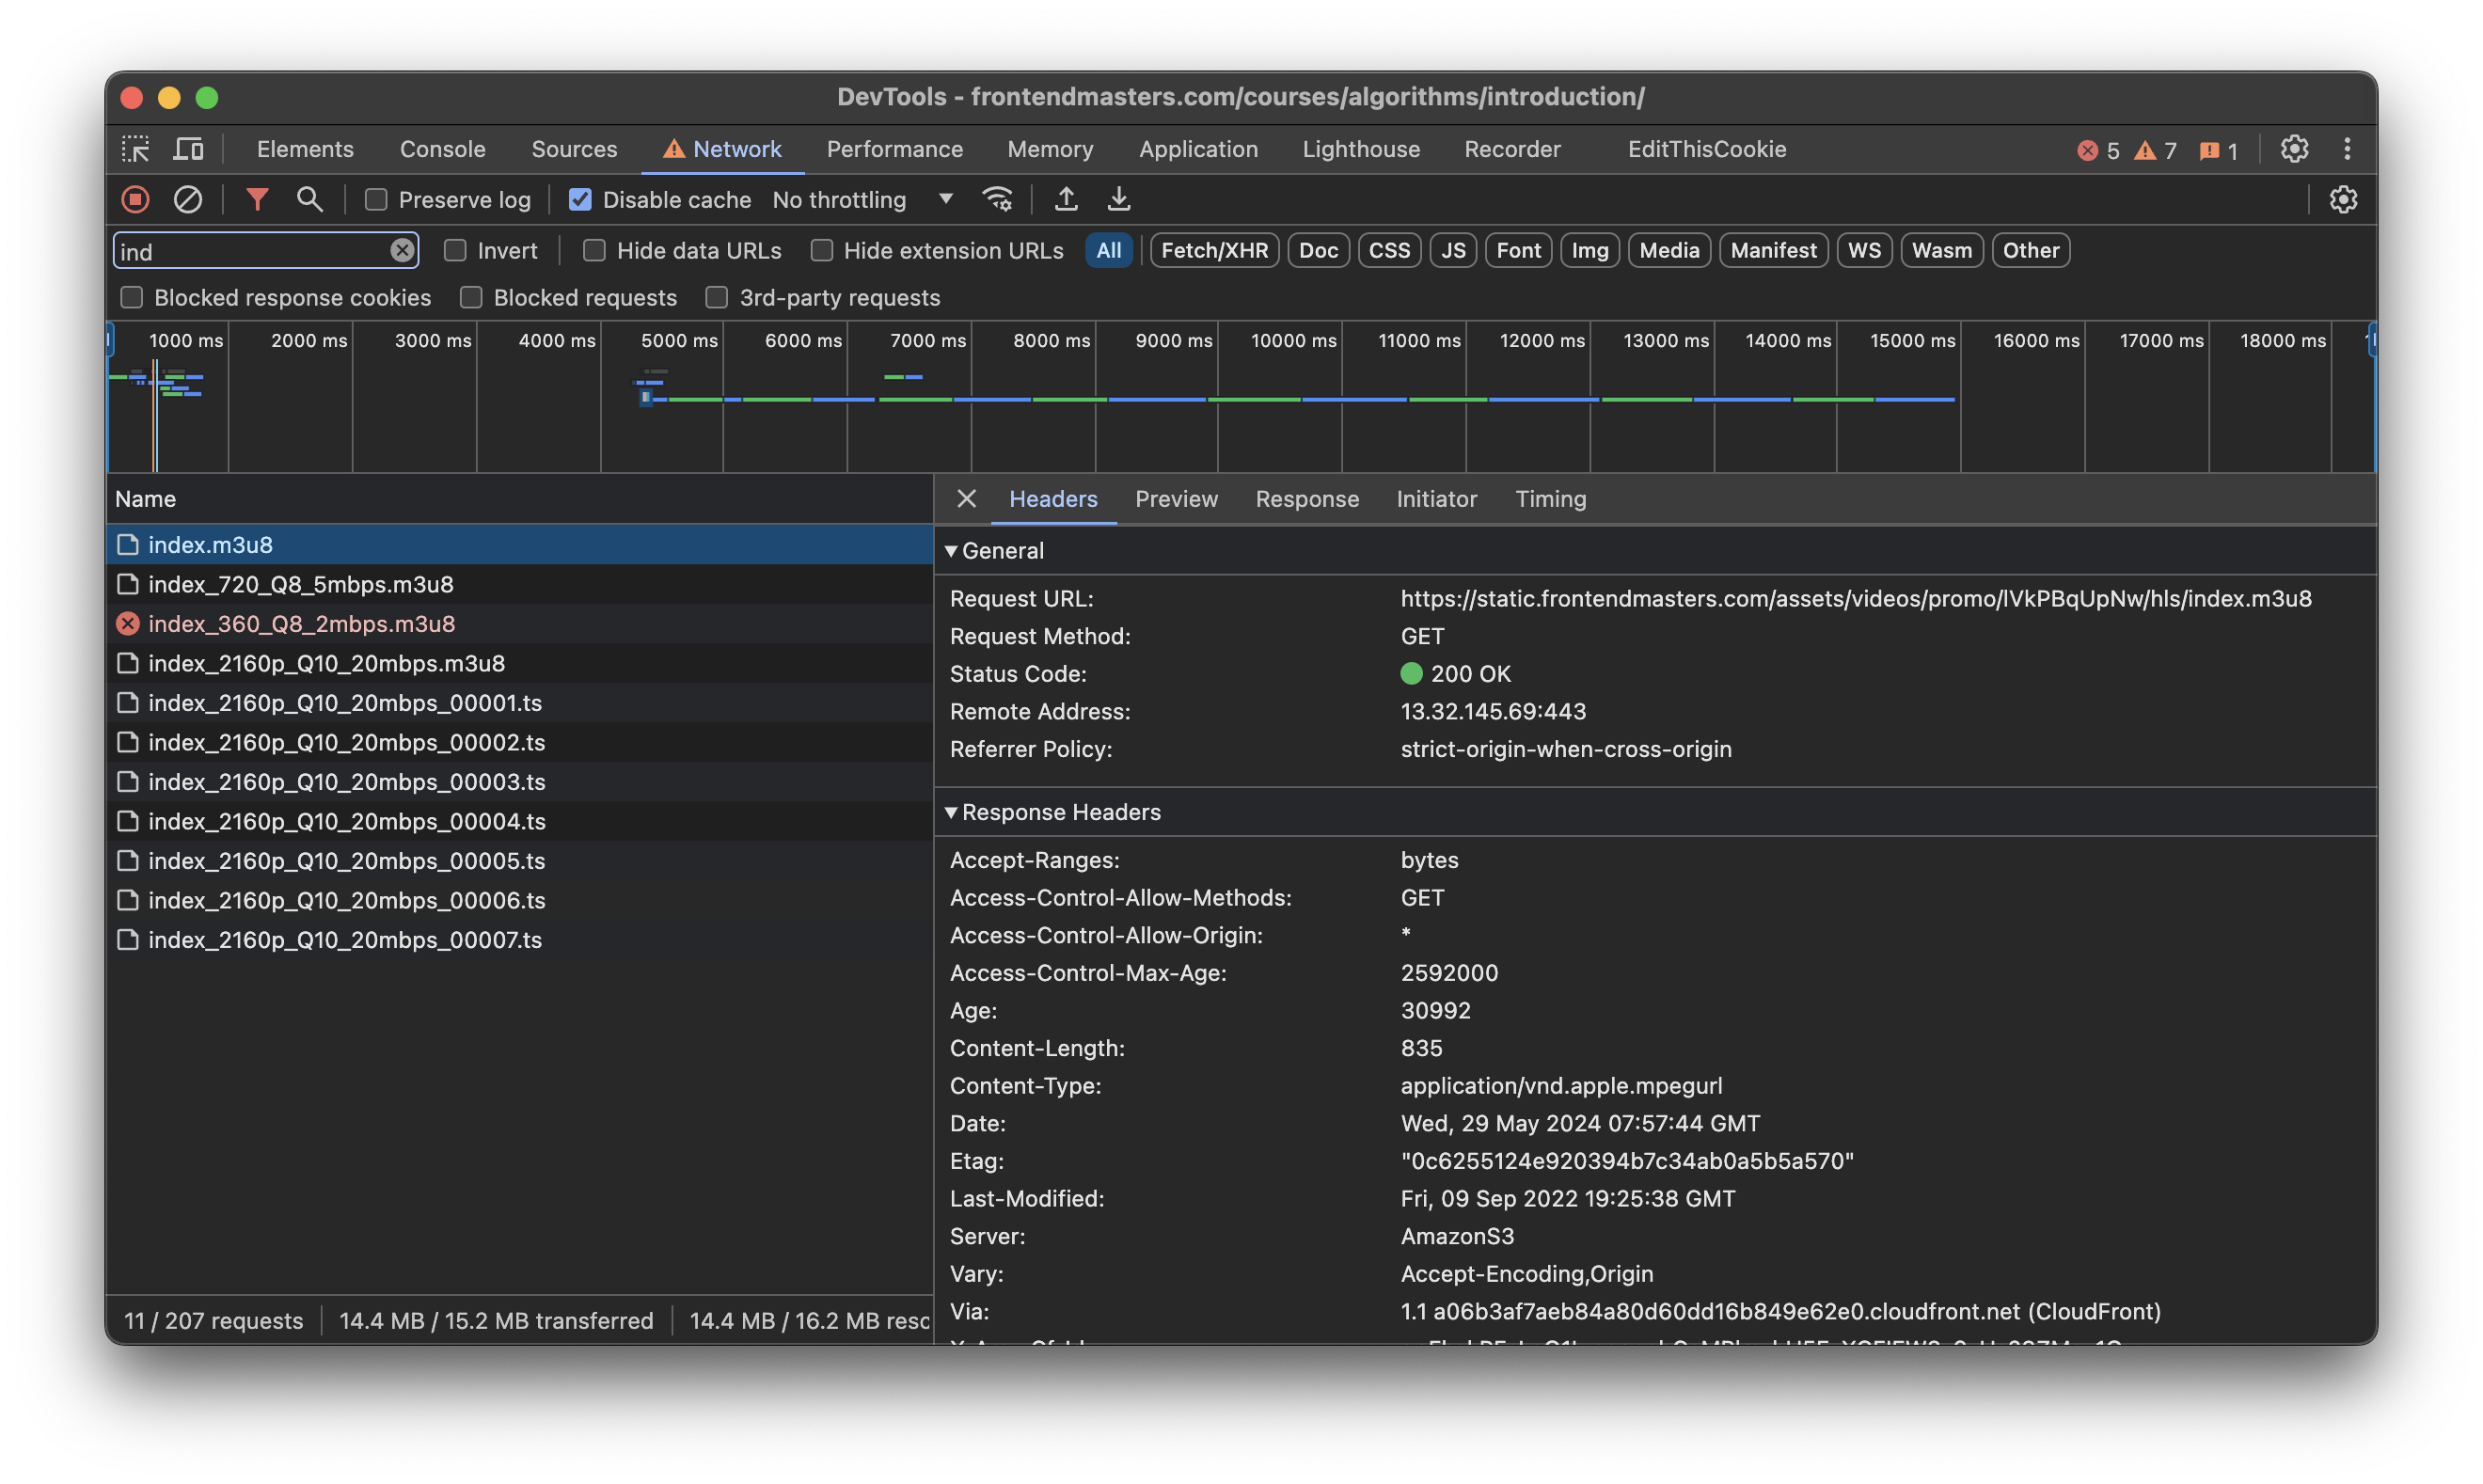This screenshot has height=1484, width=2483.
Task: Toggle the device toolbar icon
Action: 188,149
